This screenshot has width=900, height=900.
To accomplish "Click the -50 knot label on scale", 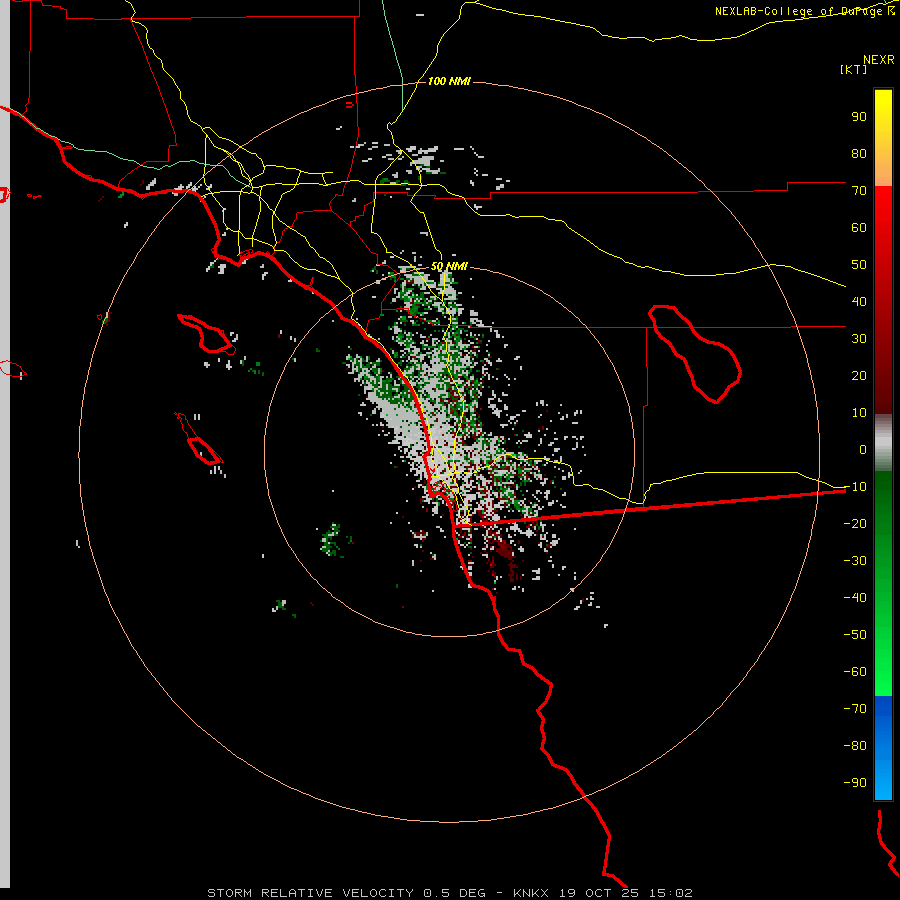I will click(x=855, y=634).
